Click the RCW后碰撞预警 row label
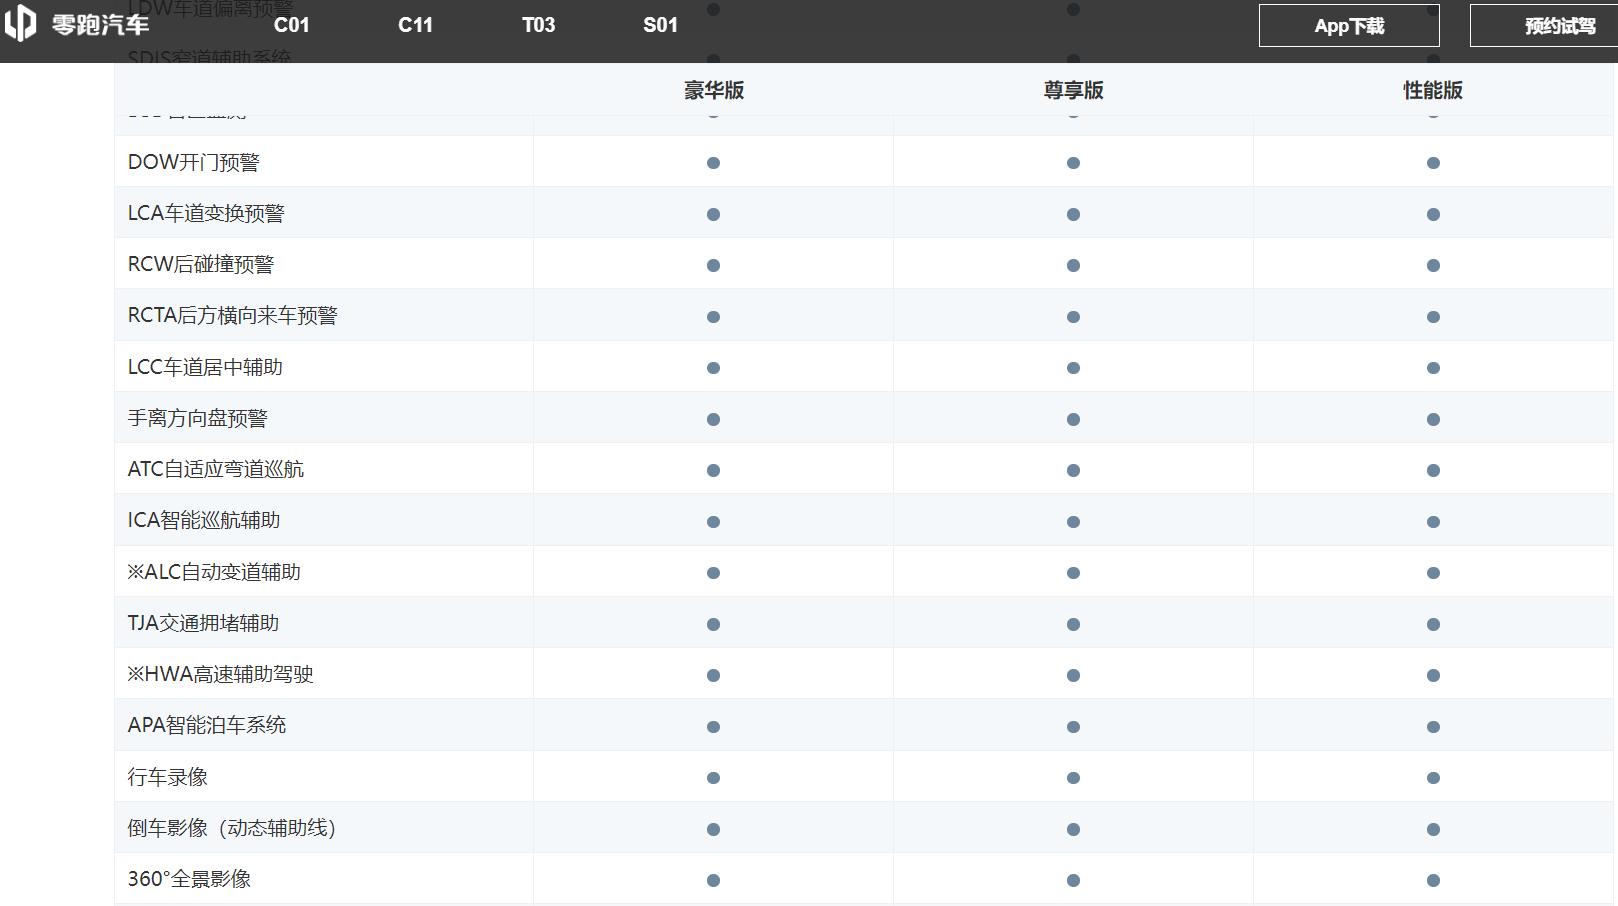1618x906 pixels. click(x=201, y=264)
